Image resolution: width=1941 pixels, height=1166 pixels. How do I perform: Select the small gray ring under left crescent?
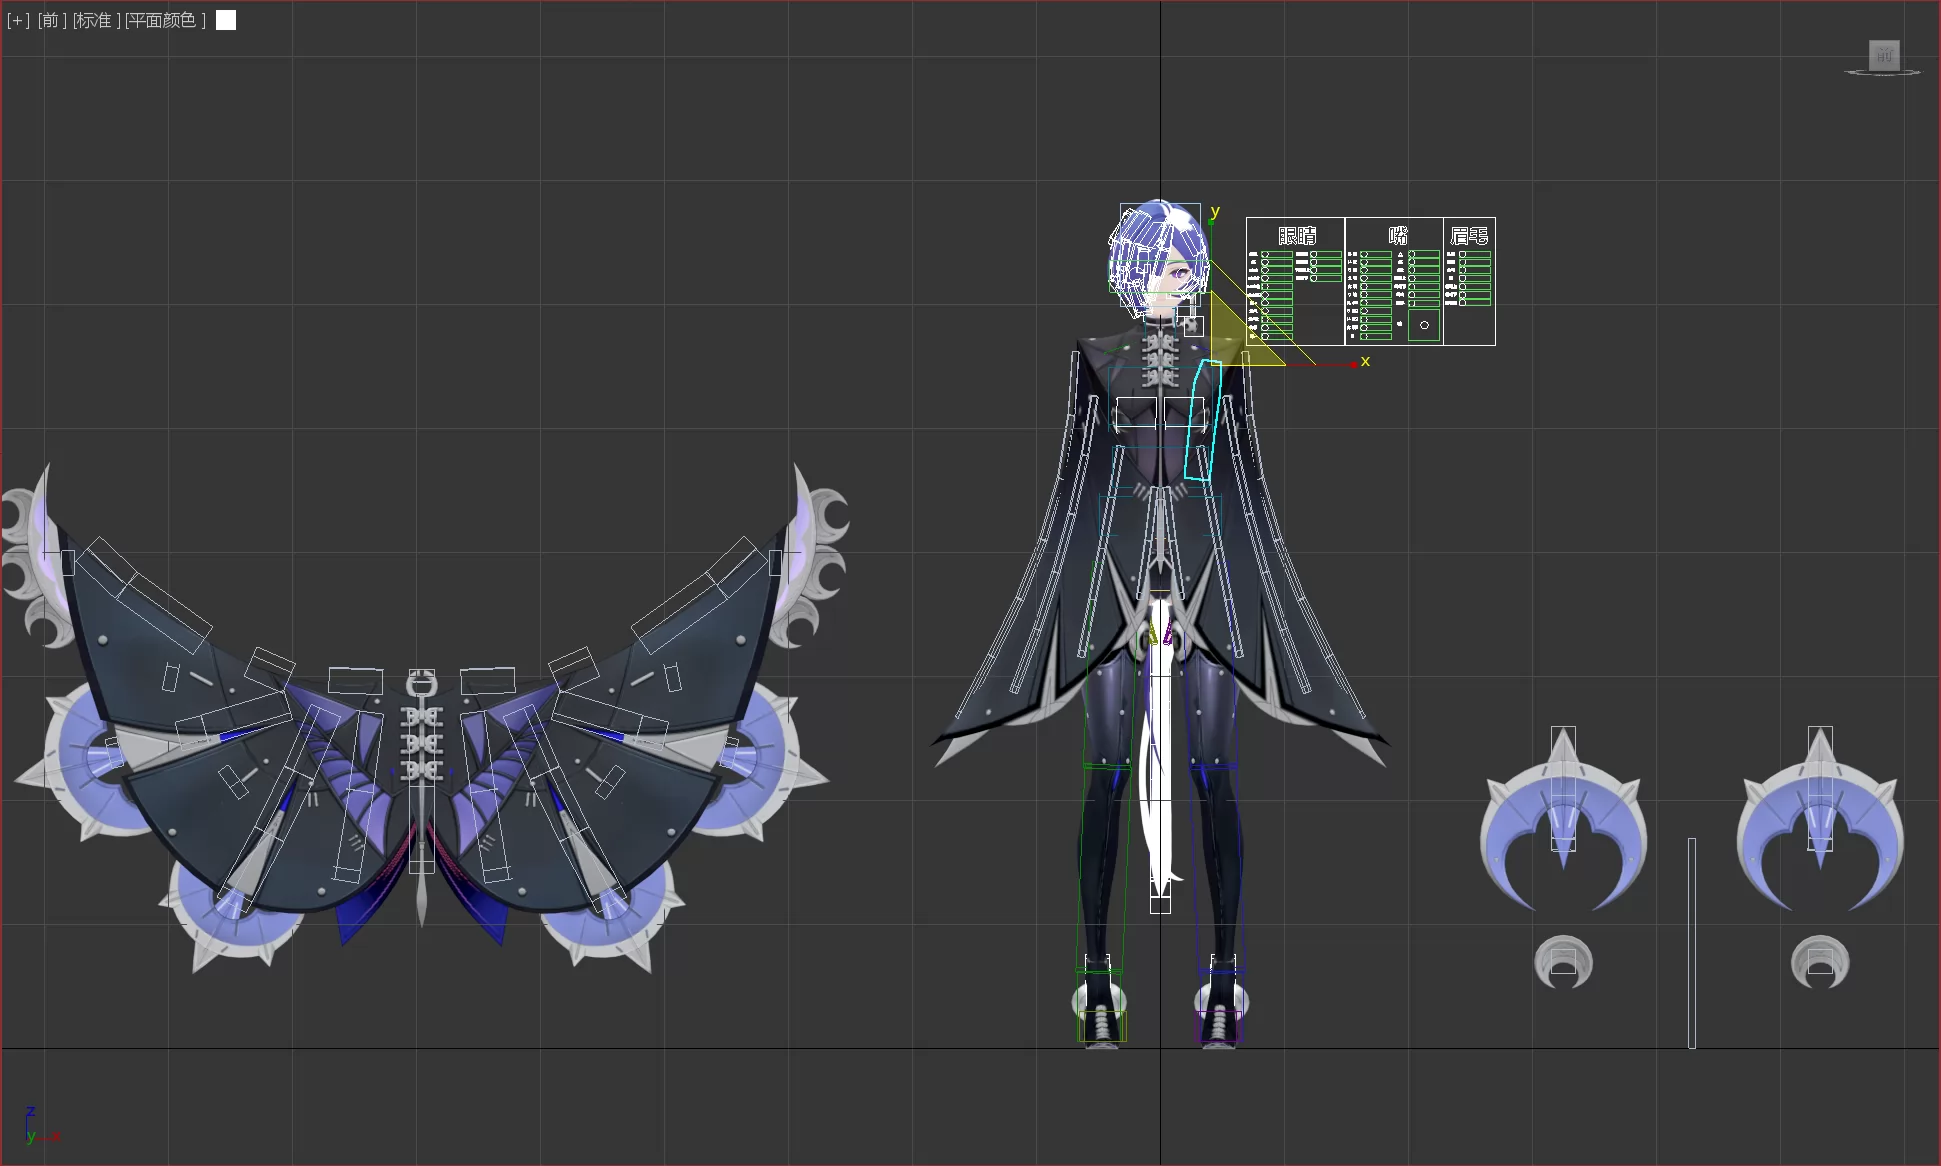pos(1563,962)
